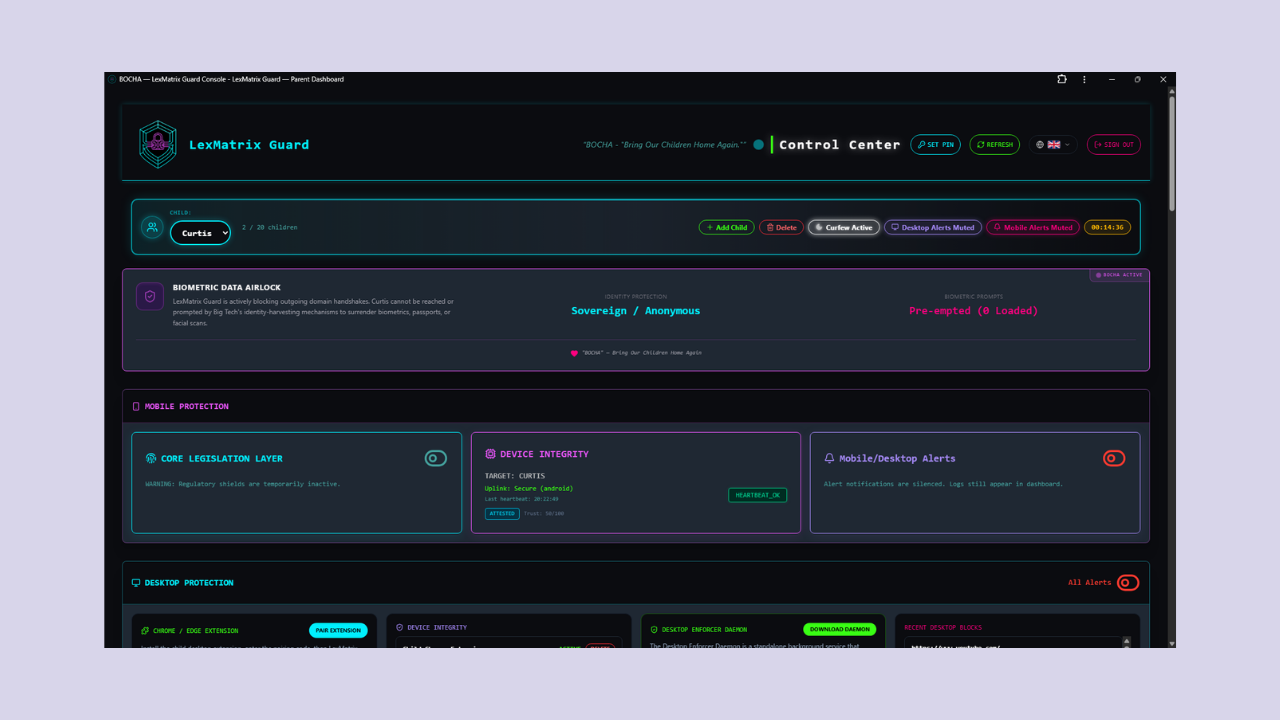Viewport: 1280px width, 720px height.
Task: Click the Pair Extension button
Action: (x=338, y=631)
